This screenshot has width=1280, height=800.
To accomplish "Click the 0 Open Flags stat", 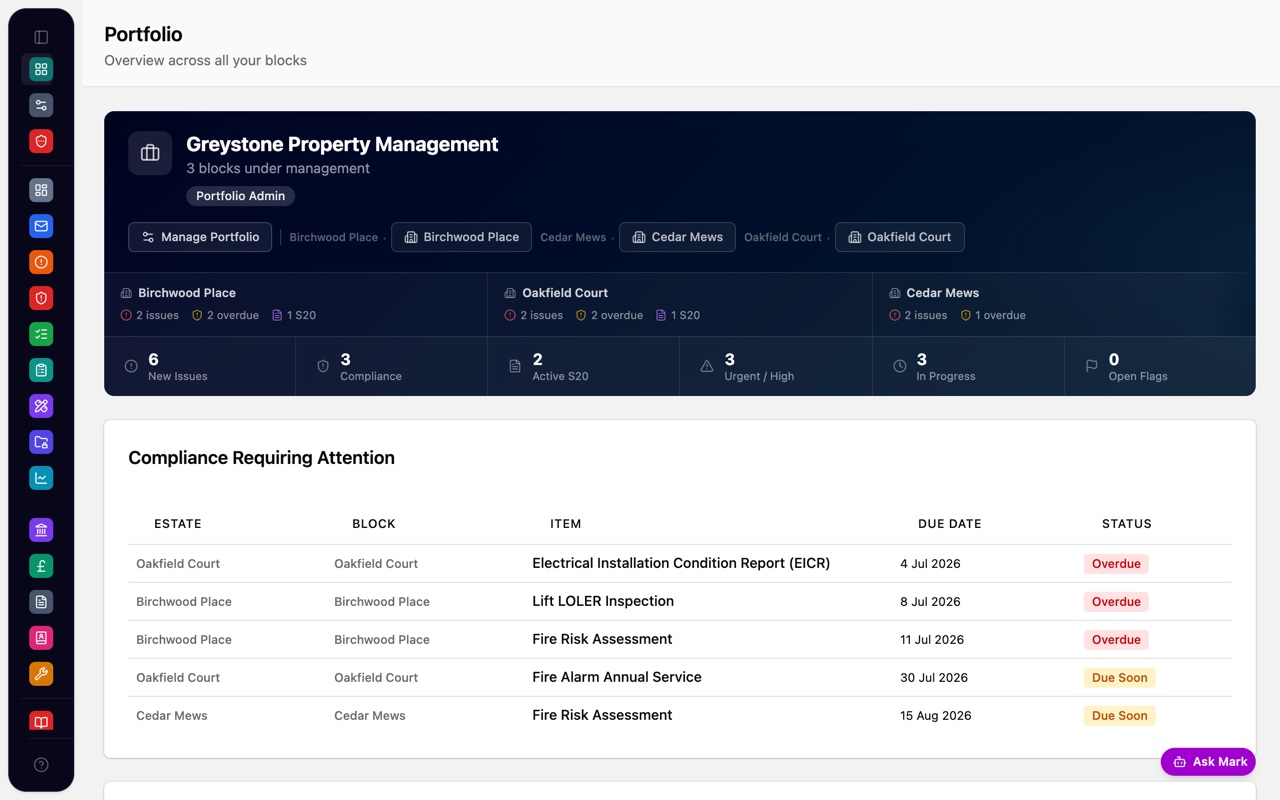I will pos(1160,366).
